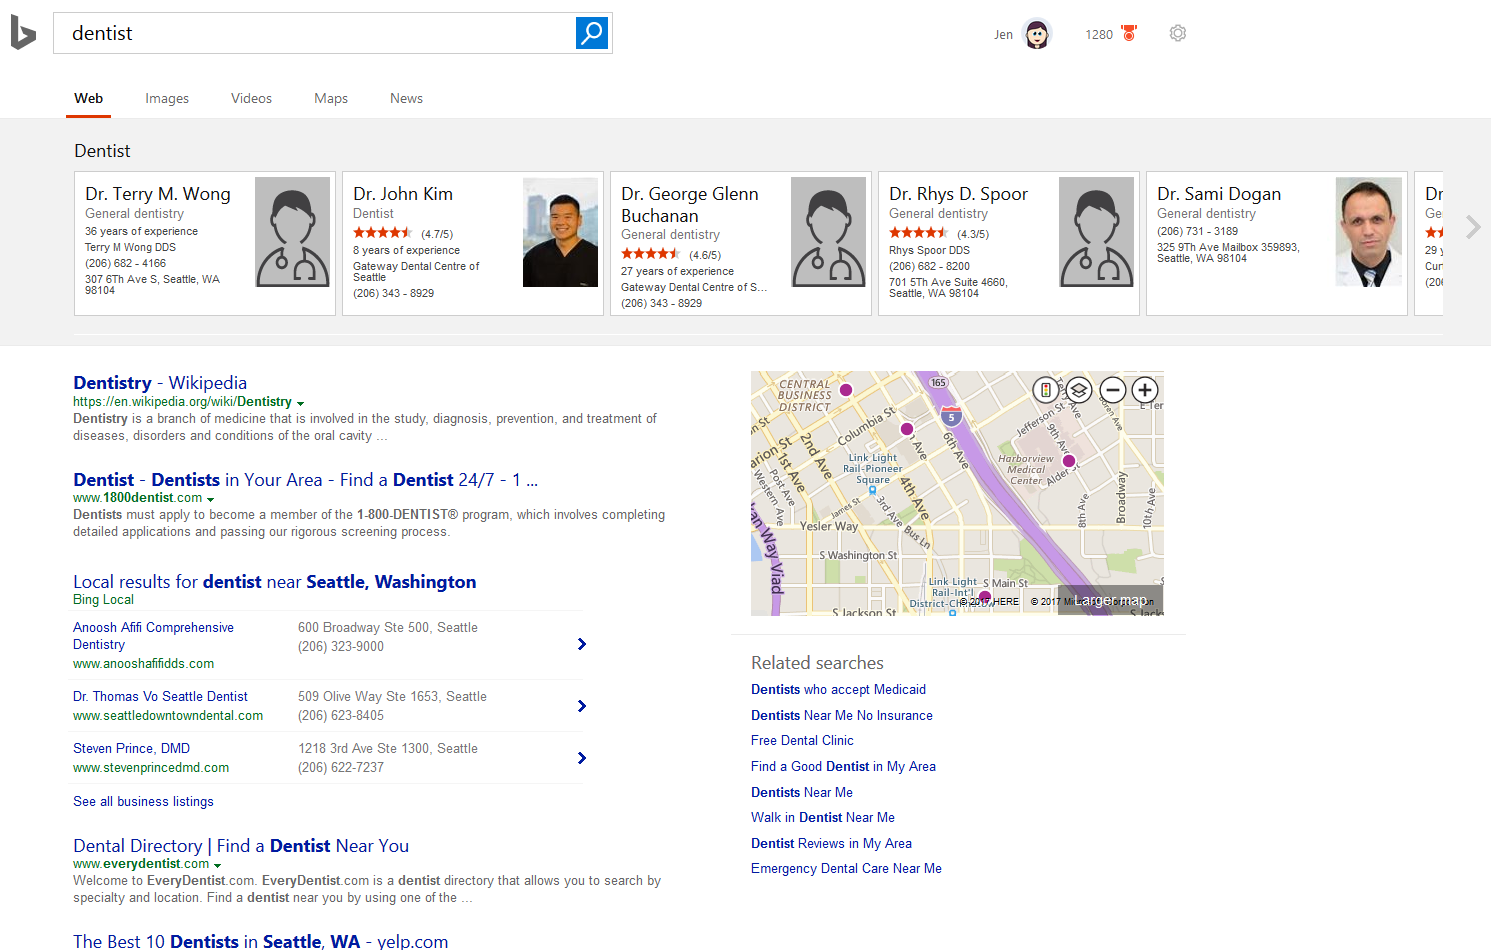Viewport: 1491px width, 950px height.
Task: Click Jen's profile avatar
Action: tap(1037, 34)
